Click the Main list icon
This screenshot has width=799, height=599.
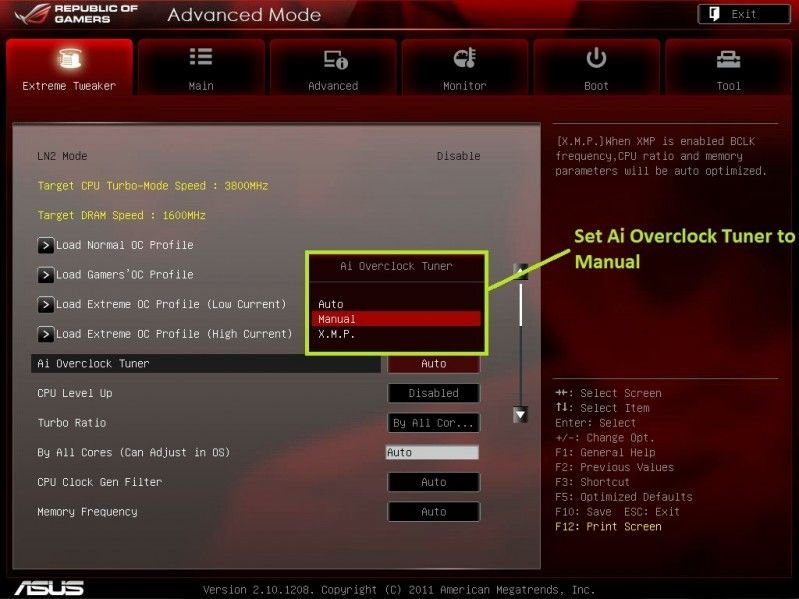(x=201, y=57)
